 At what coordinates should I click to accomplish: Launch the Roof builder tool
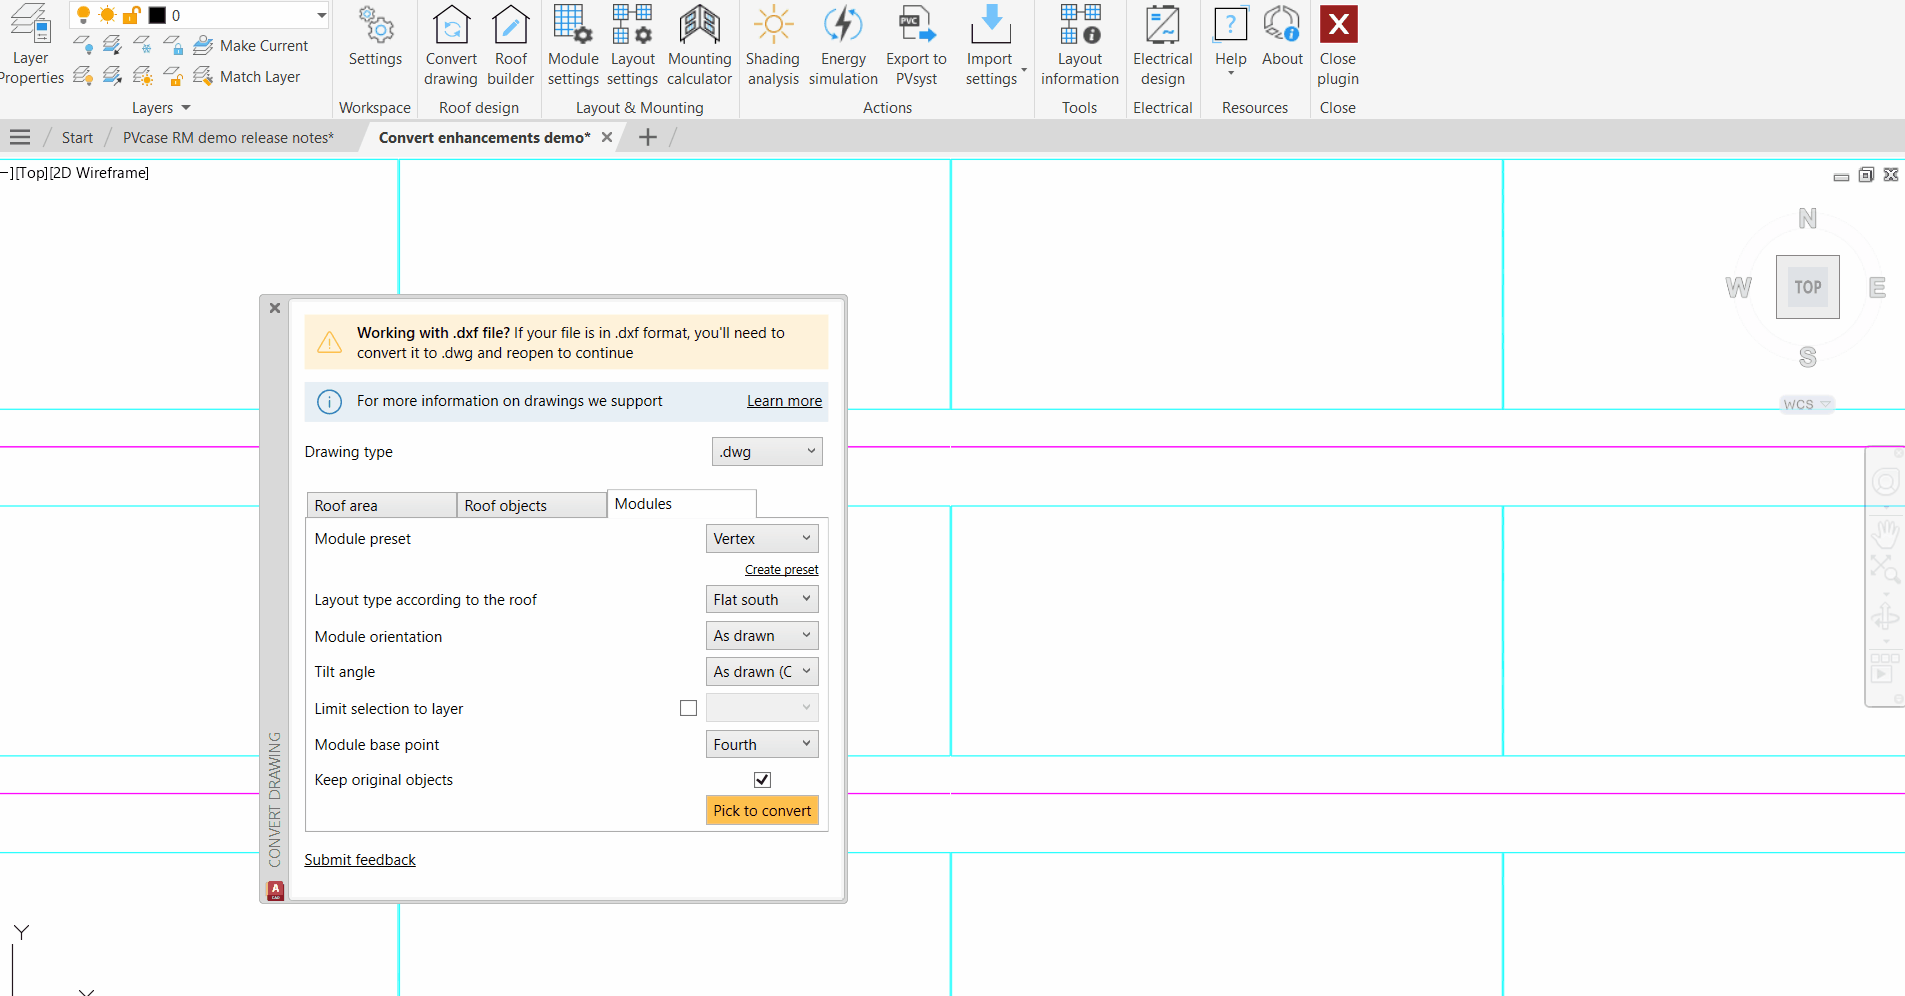tap(510, 45)
